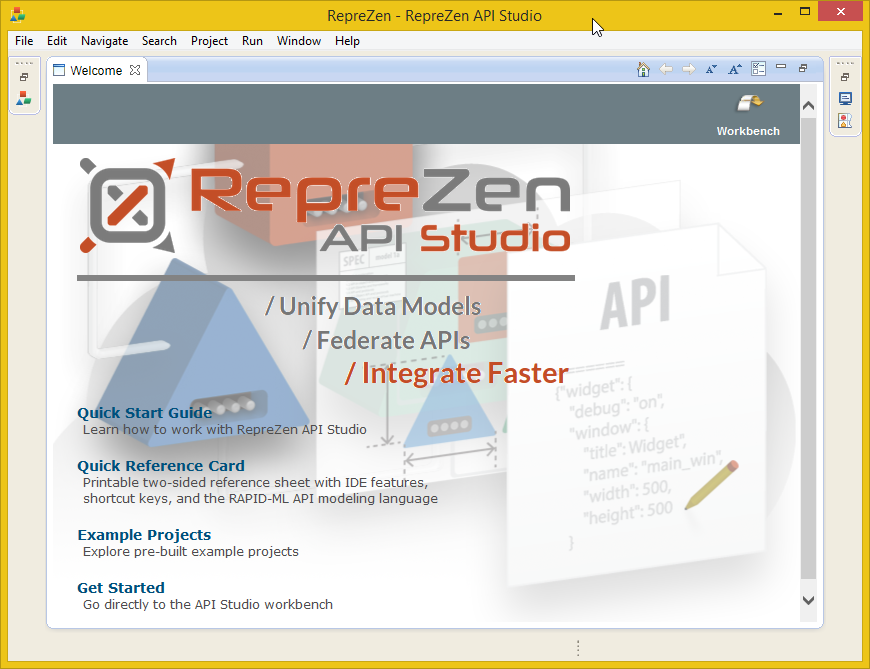
Task: Open the Run menu
Action: (x=252, y=41)
